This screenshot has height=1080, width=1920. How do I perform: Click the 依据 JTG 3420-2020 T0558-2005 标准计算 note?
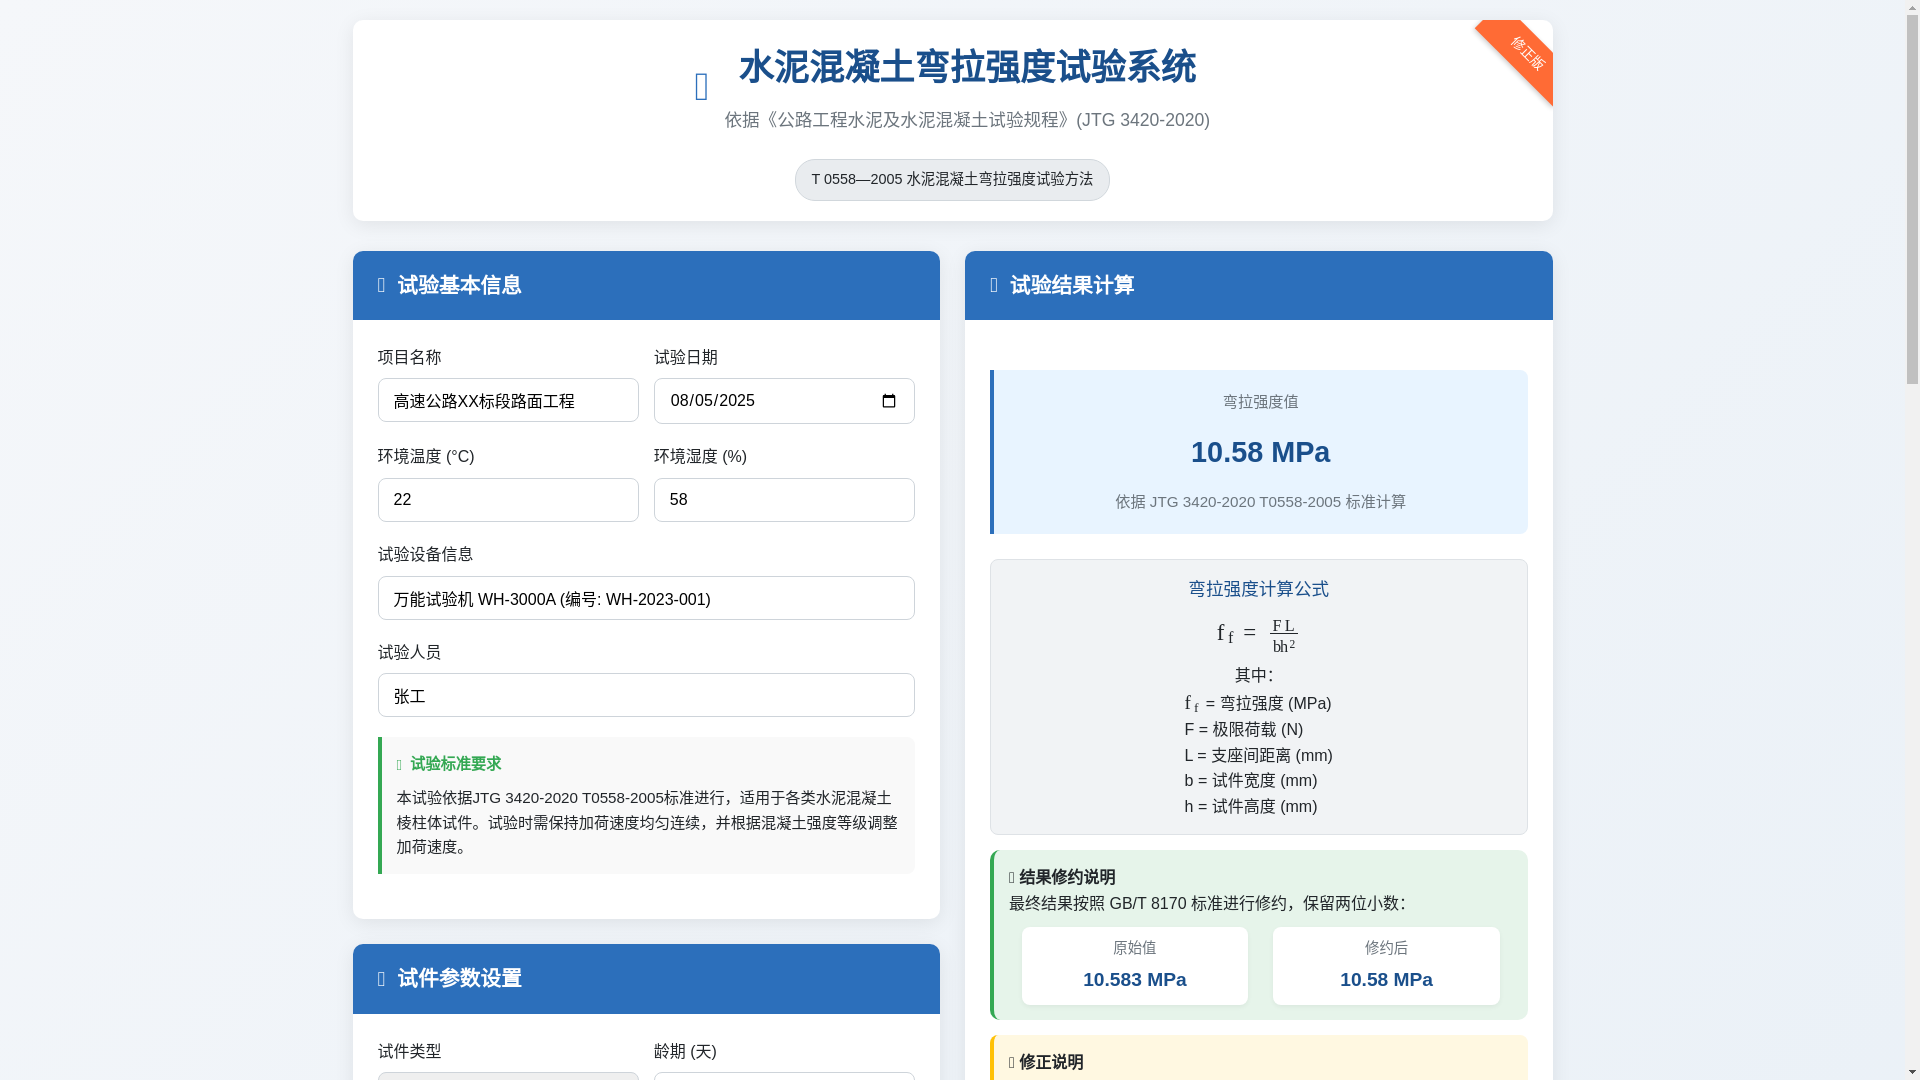pyautogui.click(x=1260, y=502)
